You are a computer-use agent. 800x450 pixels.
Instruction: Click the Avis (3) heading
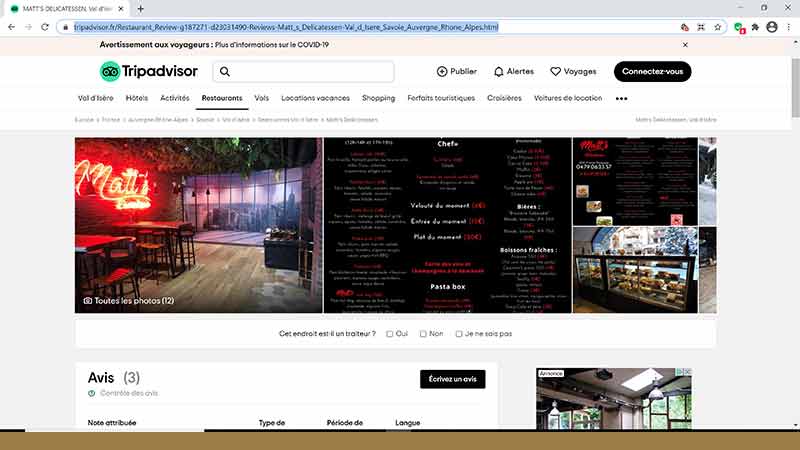[114, 378]
